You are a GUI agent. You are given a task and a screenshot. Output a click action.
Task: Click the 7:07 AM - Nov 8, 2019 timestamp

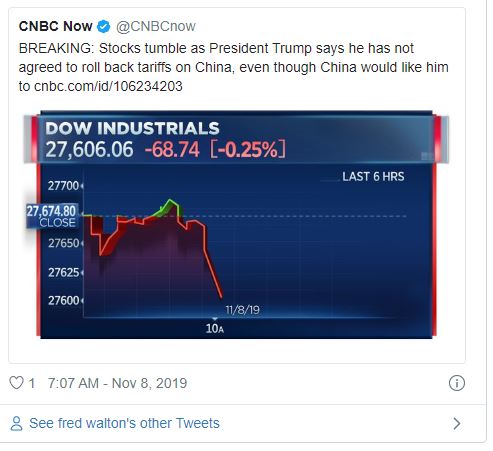(x=117, y=383)
